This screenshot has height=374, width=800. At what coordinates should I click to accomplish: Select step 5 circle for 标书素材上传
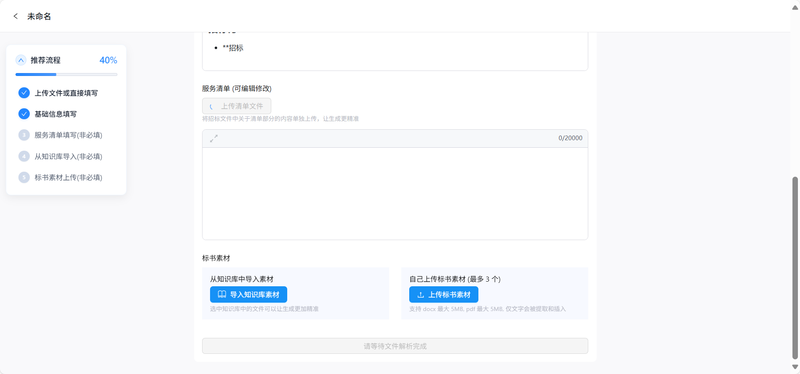click(x=24, y=177)
